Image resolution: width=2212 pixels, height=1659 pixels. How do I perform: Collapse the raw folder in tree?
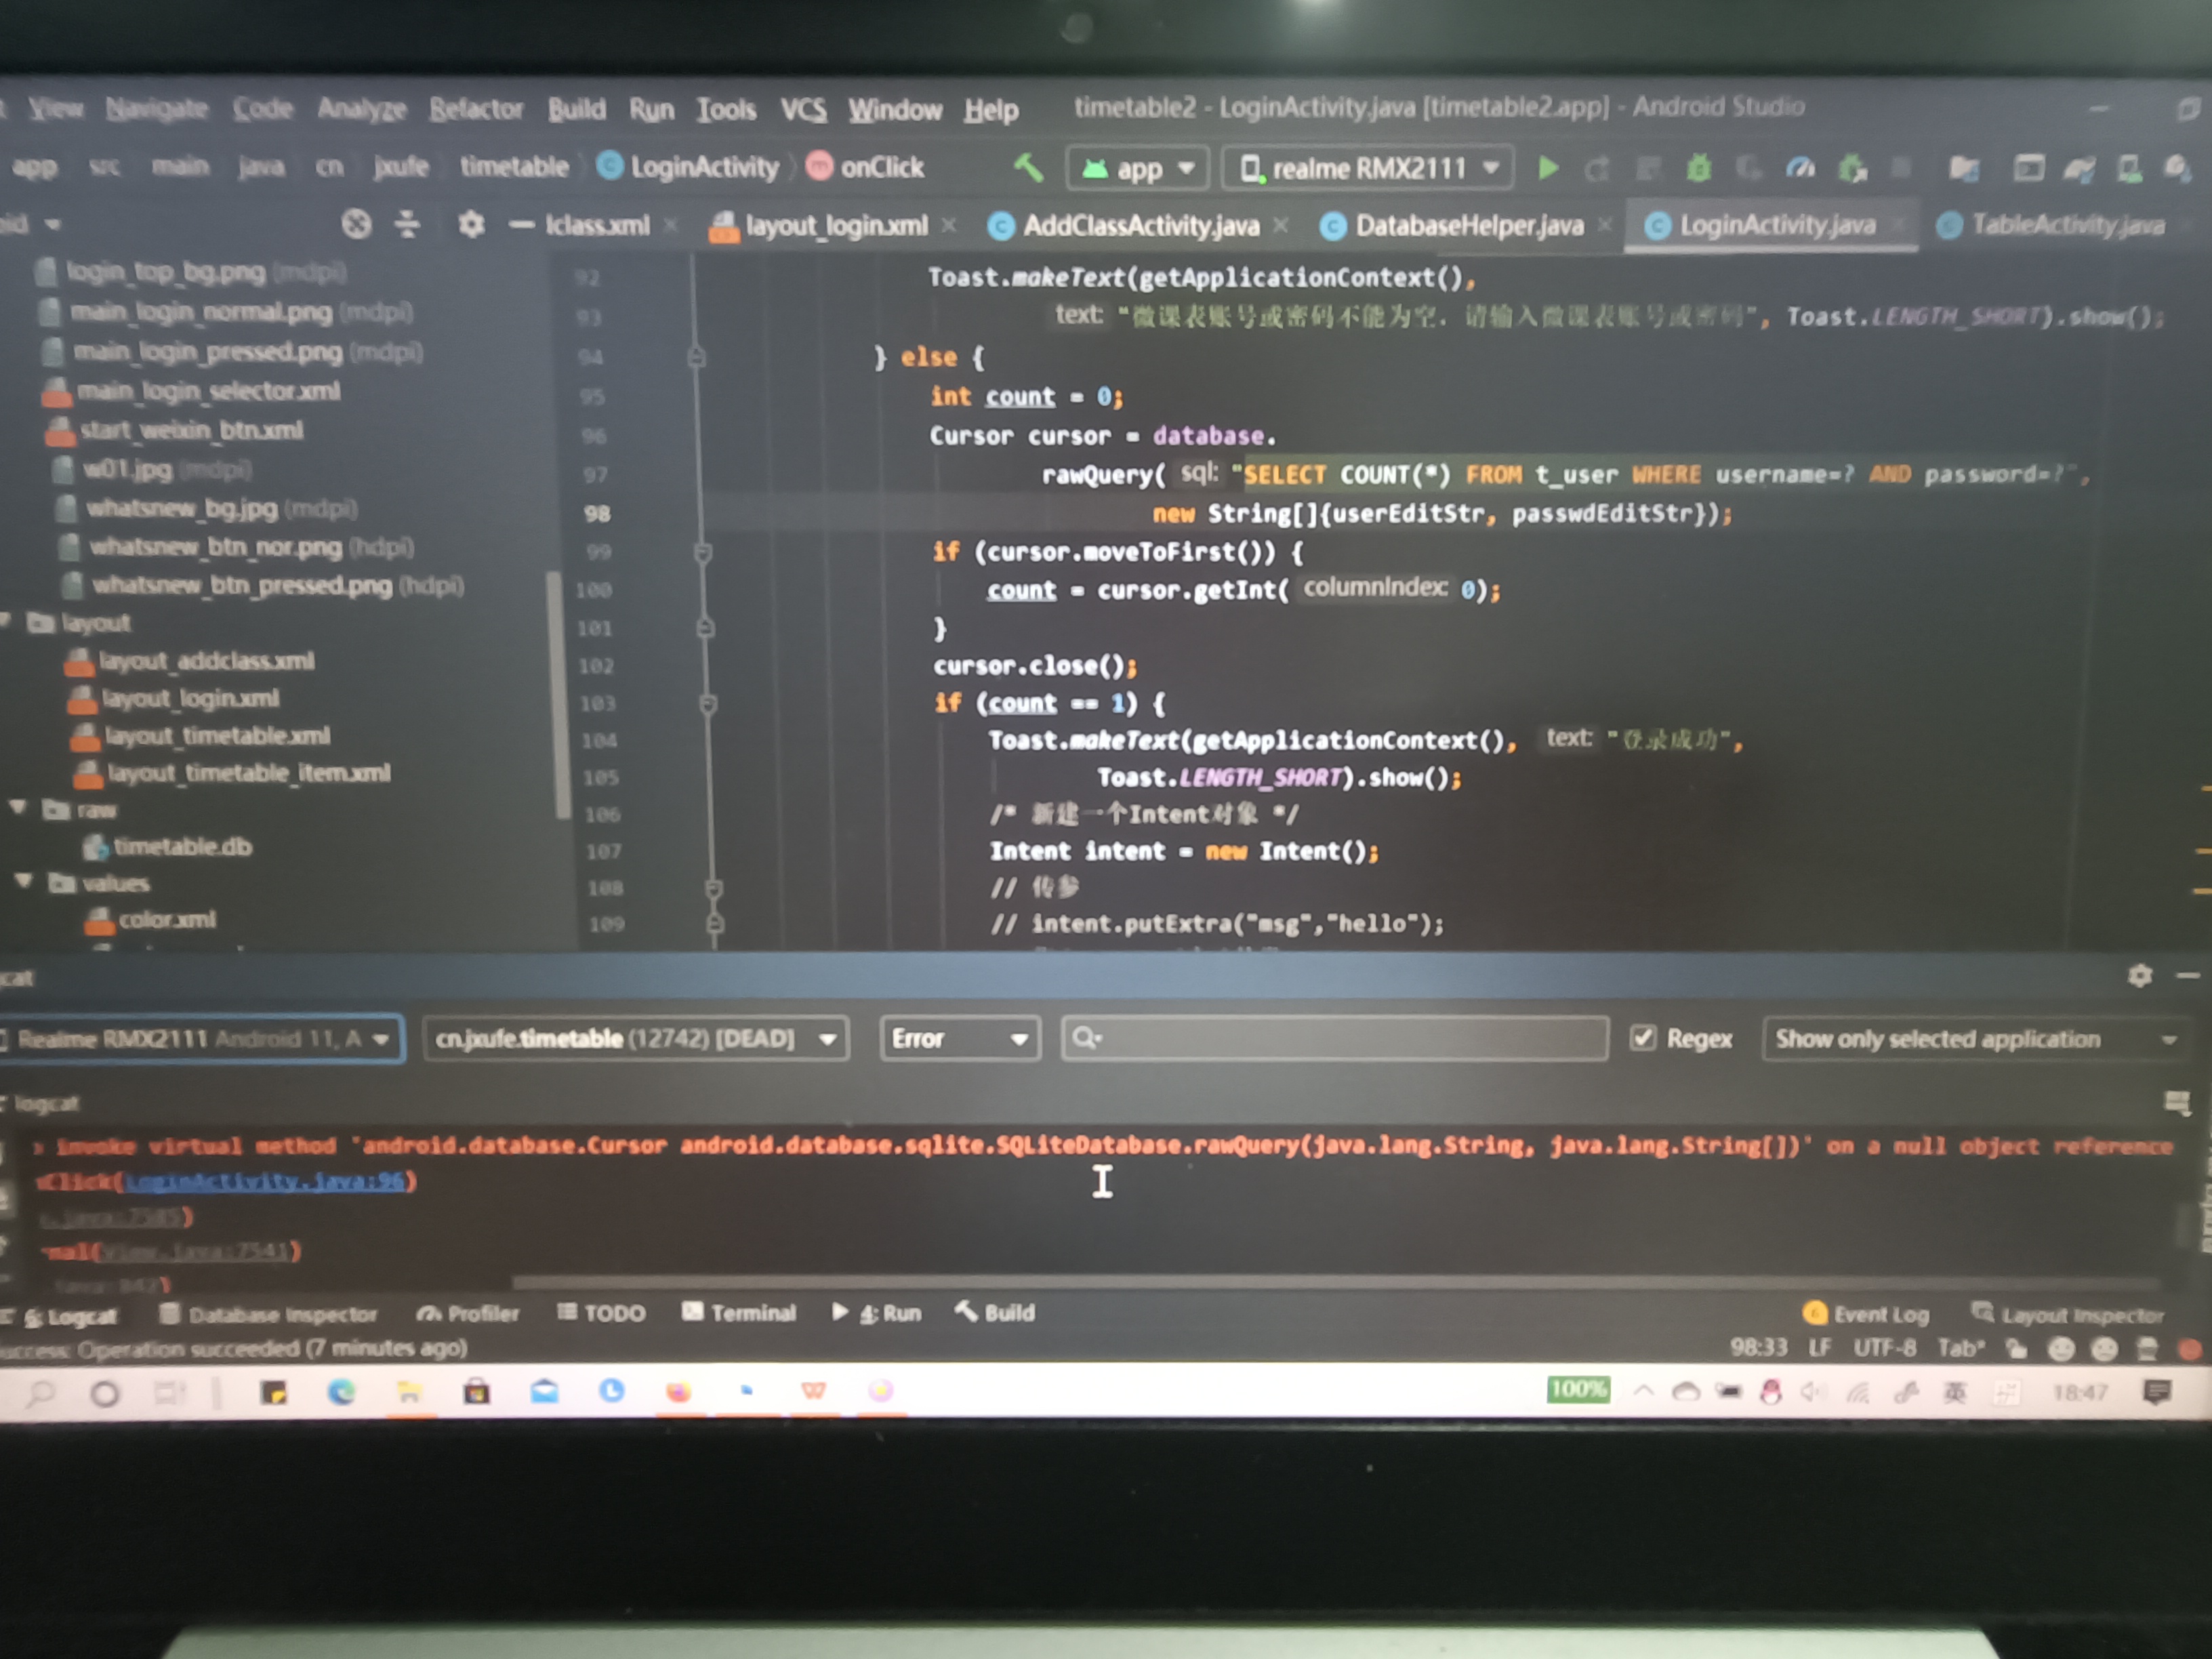point(19,808)
